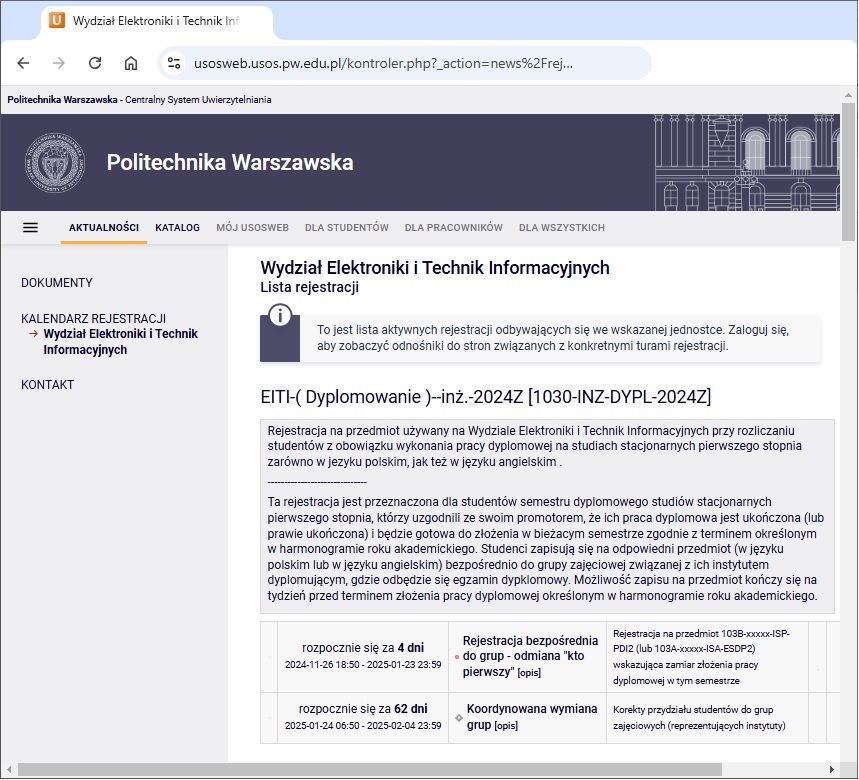Viewport: 859px width, 780px height.
Task: Reload the page with the refresh icon
Action: (95, 64)
